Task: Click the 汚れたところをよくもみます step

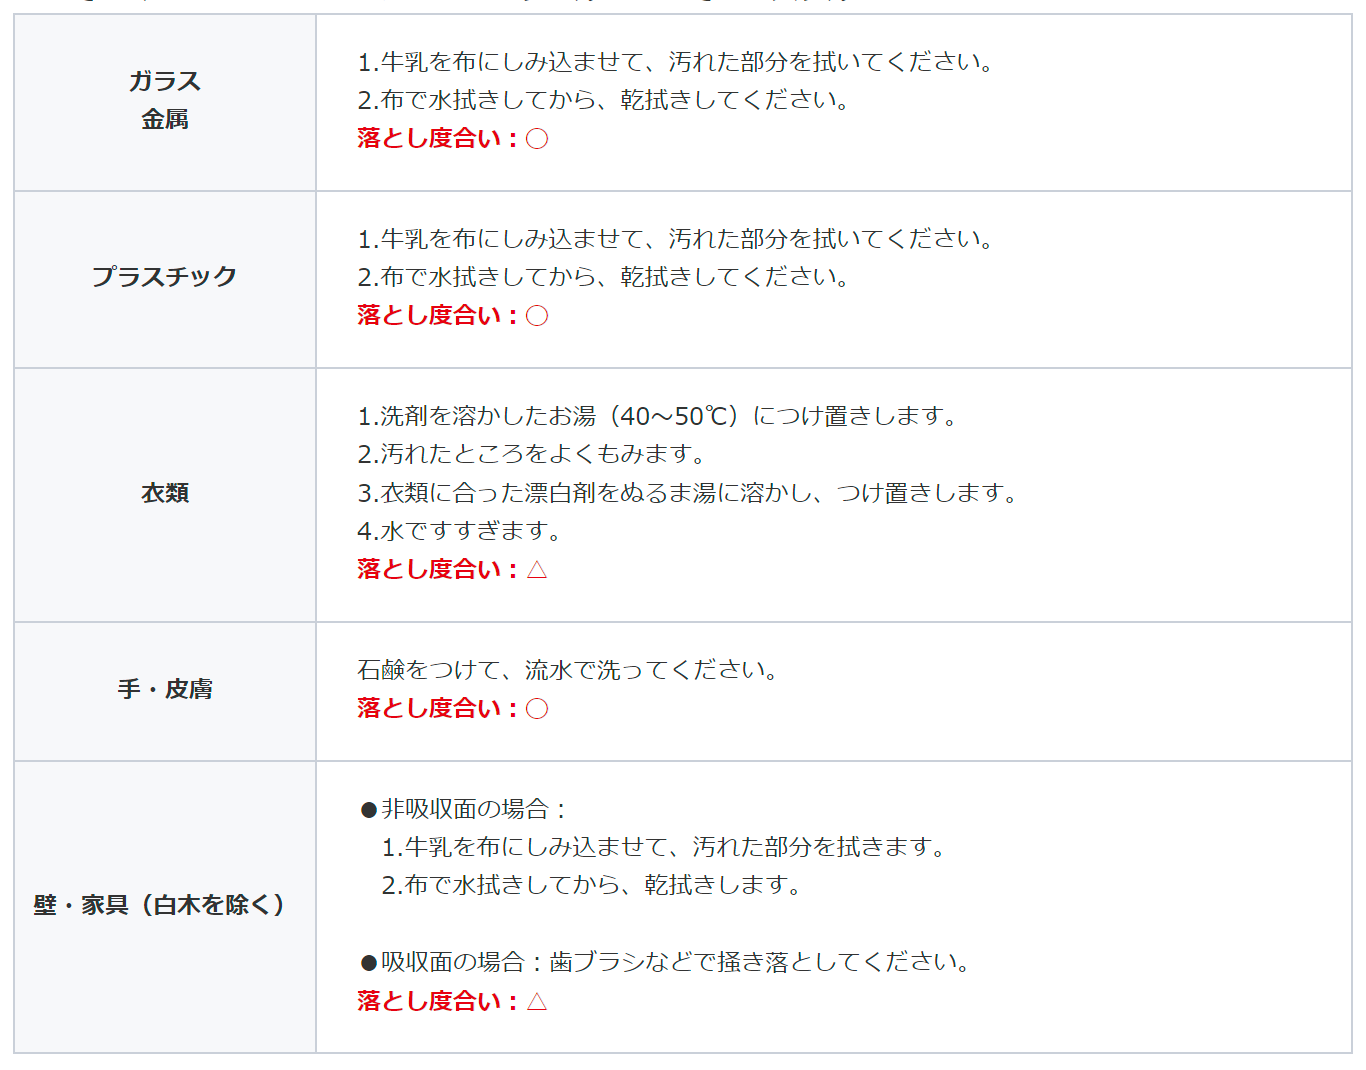Action: (x=532, y=454)
